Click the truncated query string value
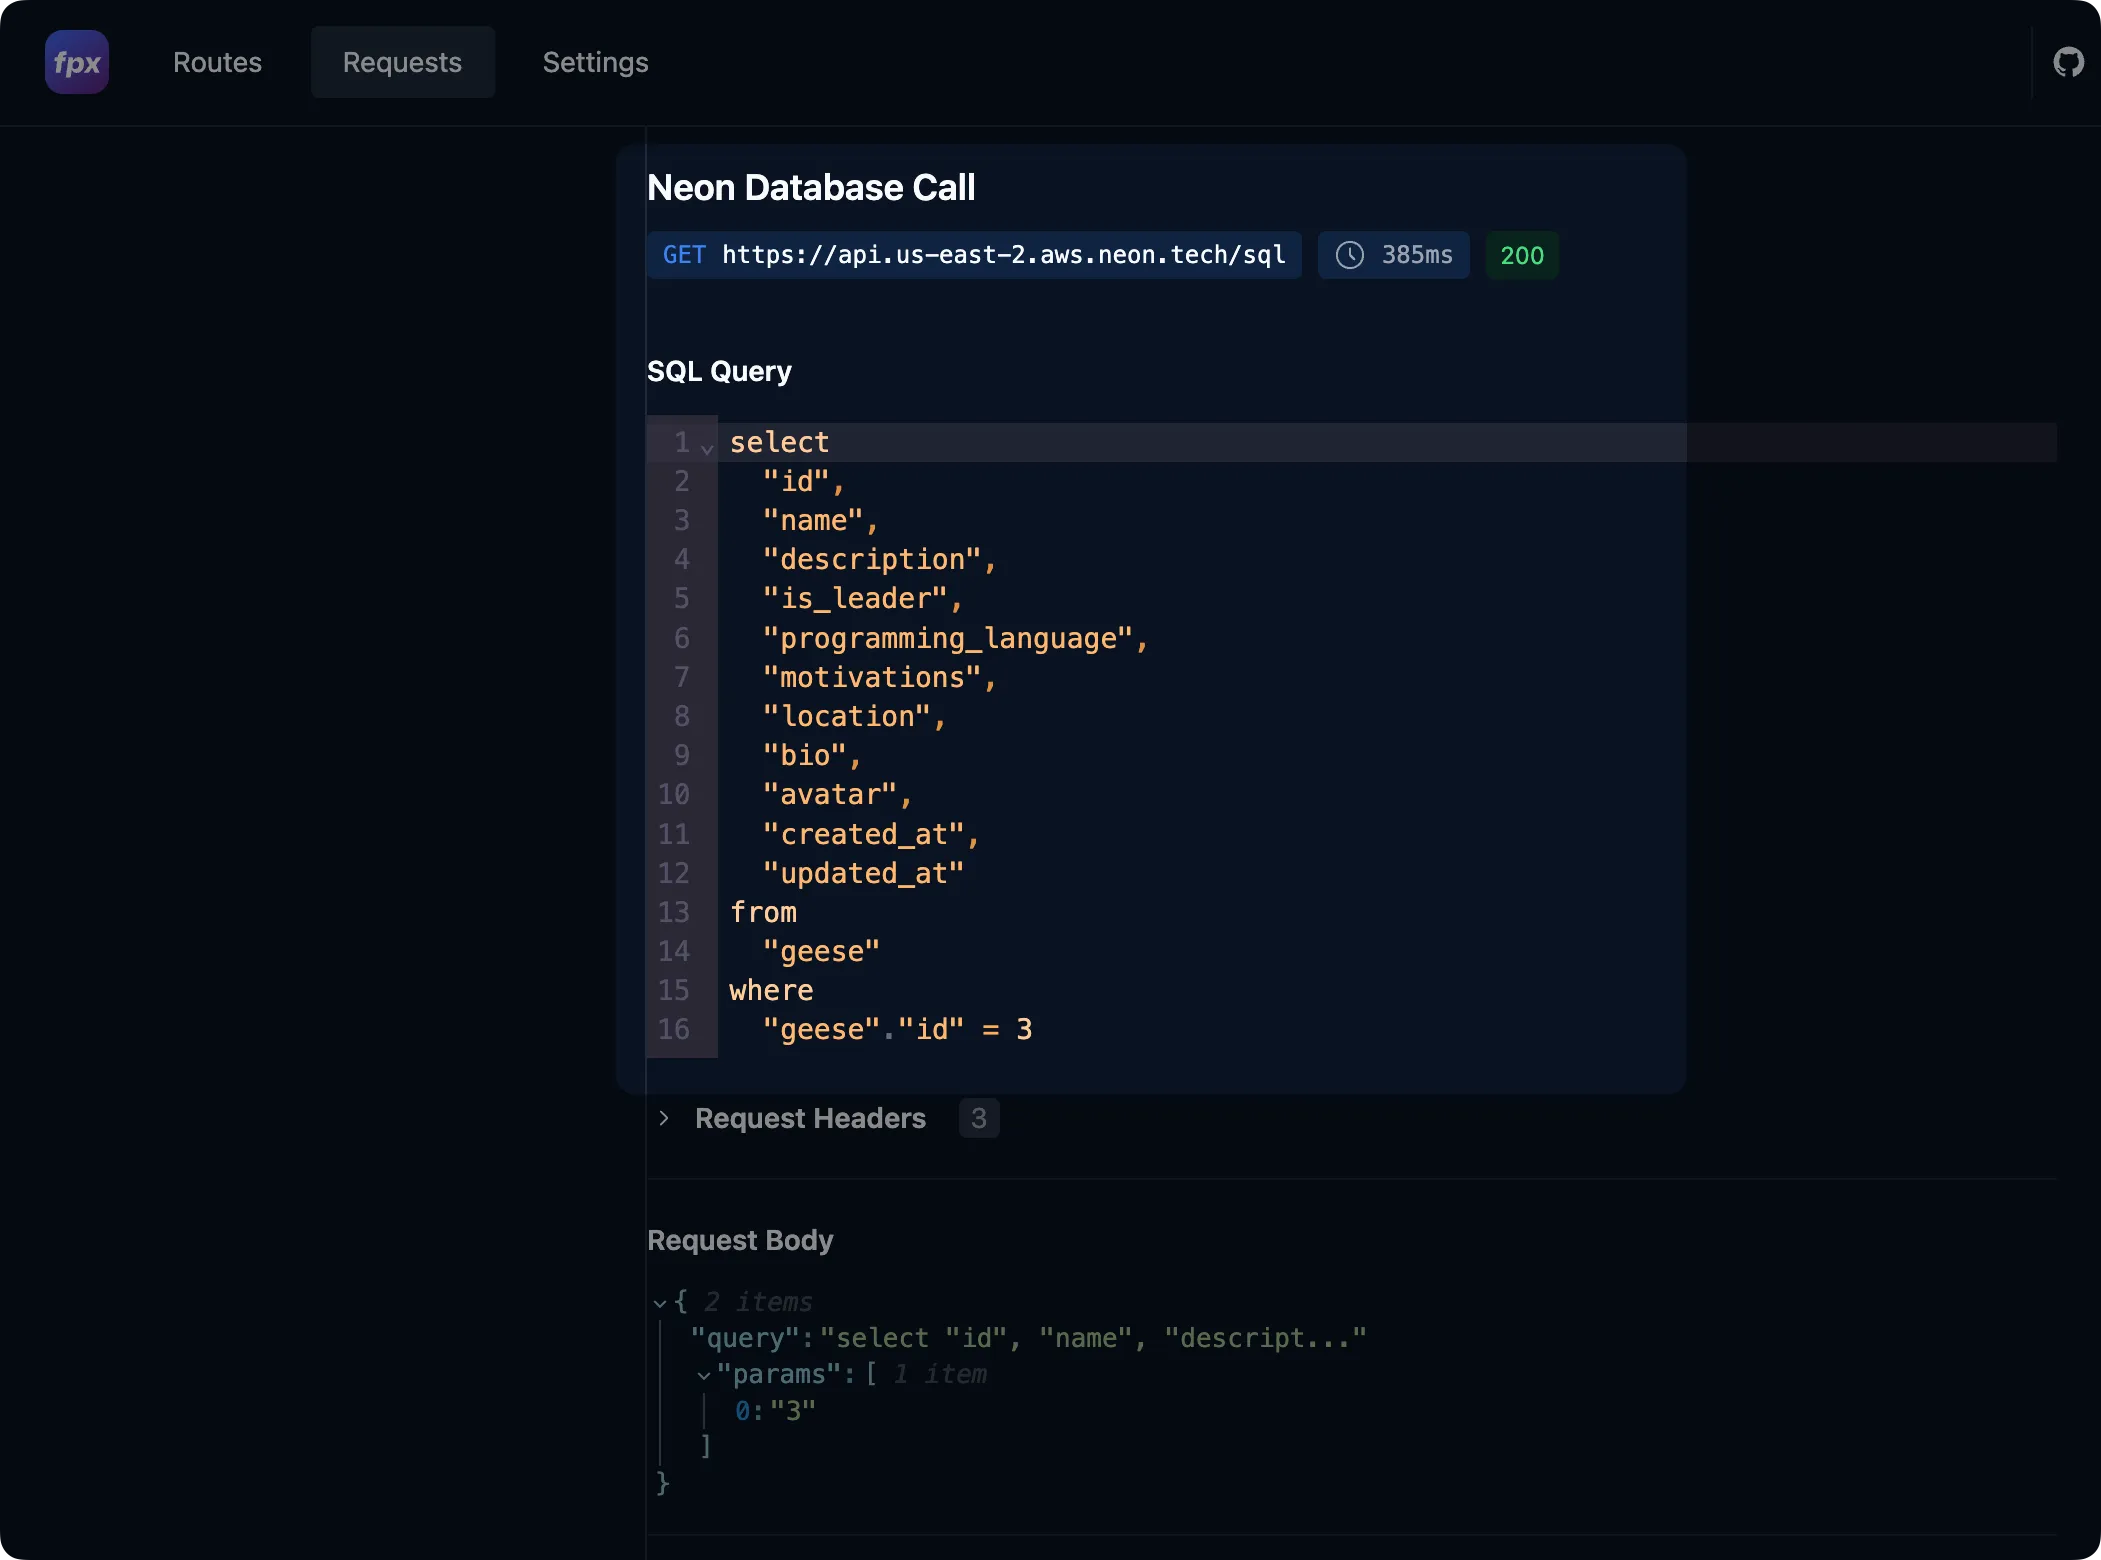The image size is (2101, 1560). 1093,1338
